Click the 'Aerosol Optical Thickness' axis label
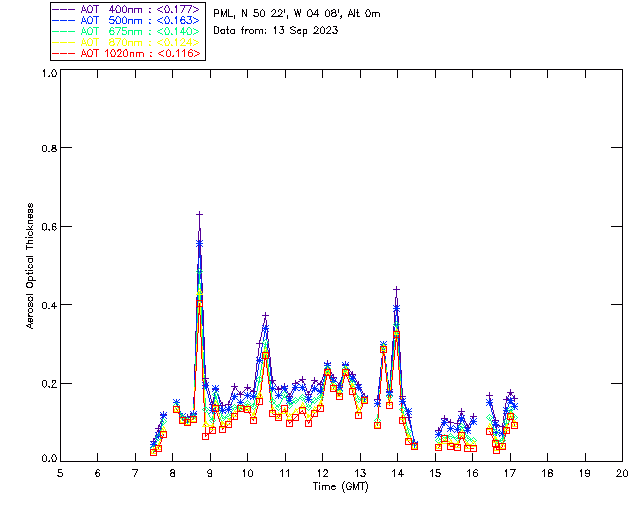The width and height of the screenshot is (640, 512). pyautogui.click(x=30, y=266)
